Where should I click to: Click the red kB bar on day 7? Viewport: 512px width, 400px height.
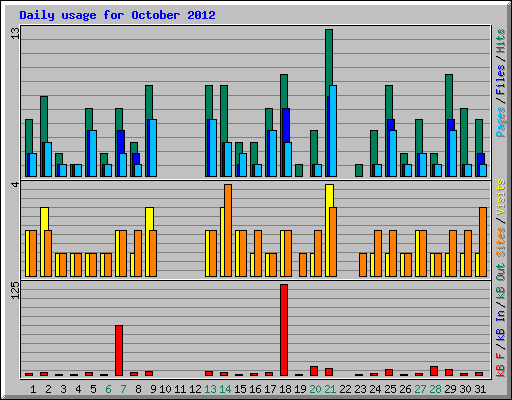(119, 351)
